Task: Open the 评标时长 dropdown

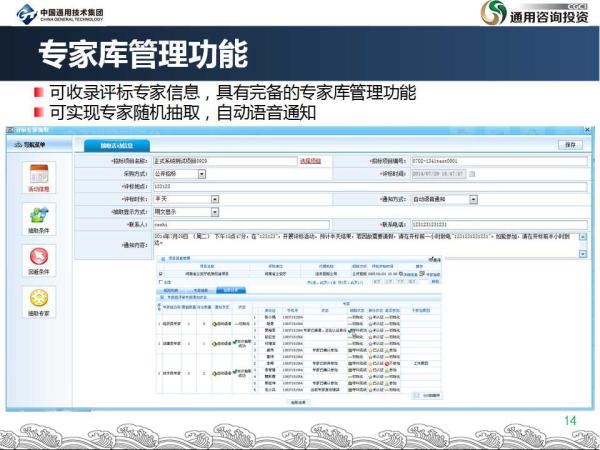Action: click(214, 199)
